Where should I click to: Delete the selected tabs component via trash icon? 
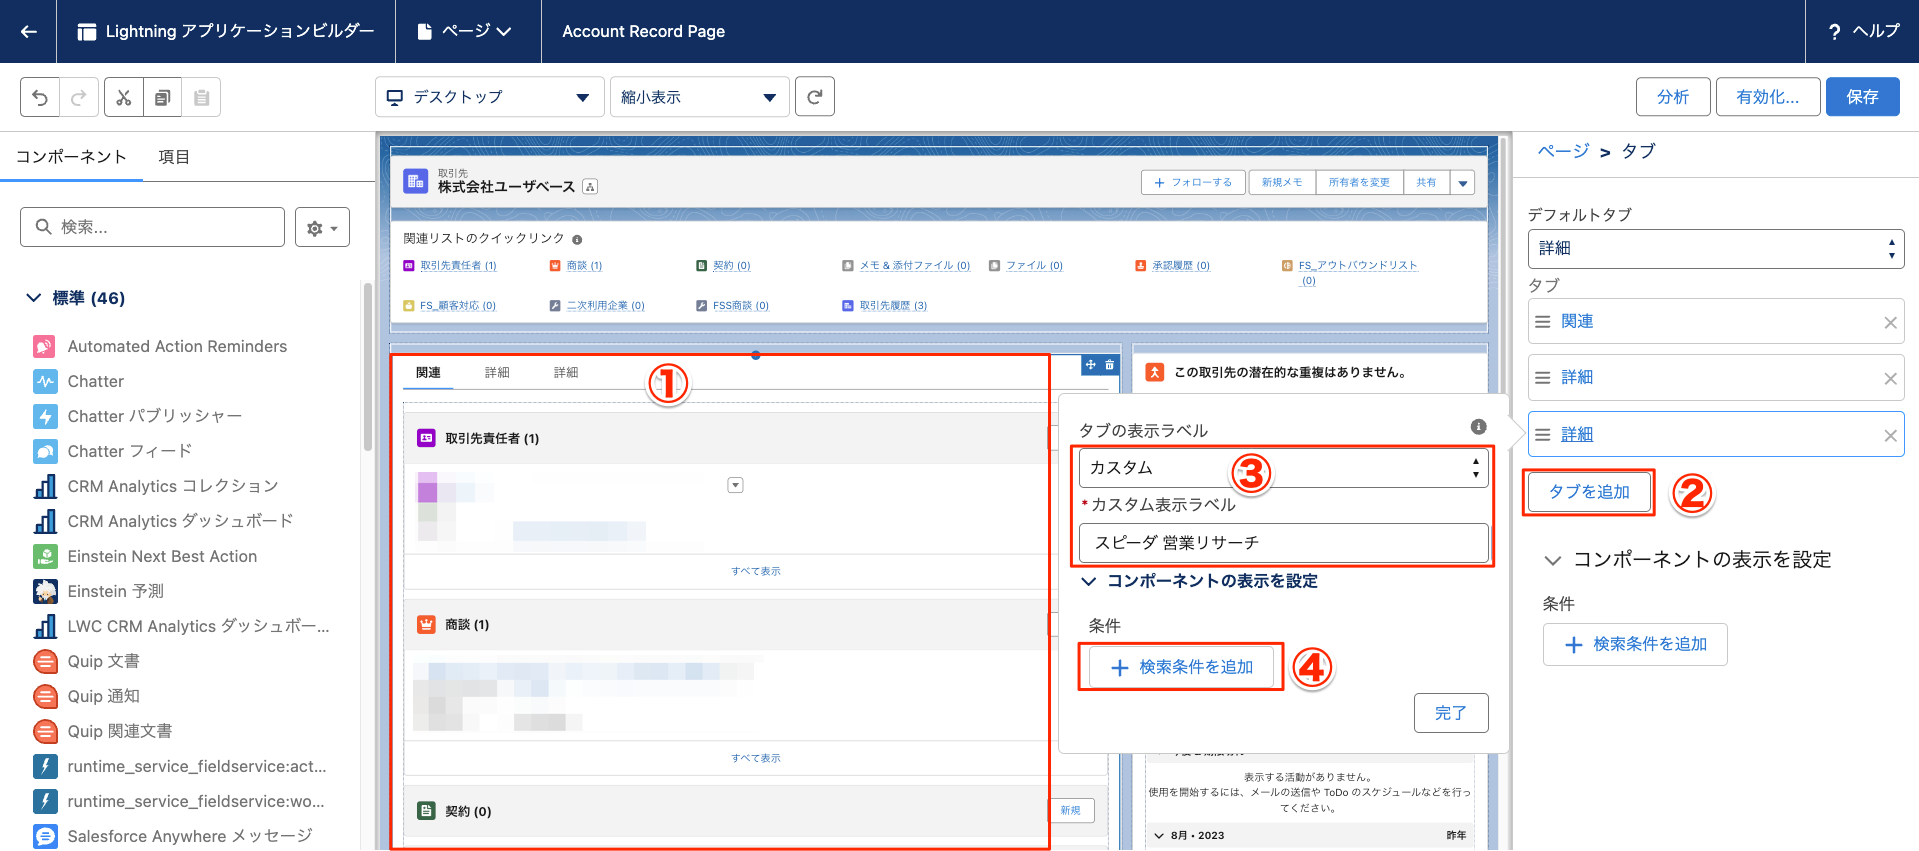pos(1109,365)
